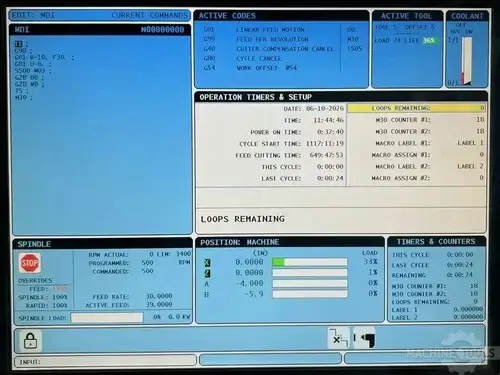
Task: Click the M39 line in MDI program
Action: pyautogui.click(x=24, y=98)
